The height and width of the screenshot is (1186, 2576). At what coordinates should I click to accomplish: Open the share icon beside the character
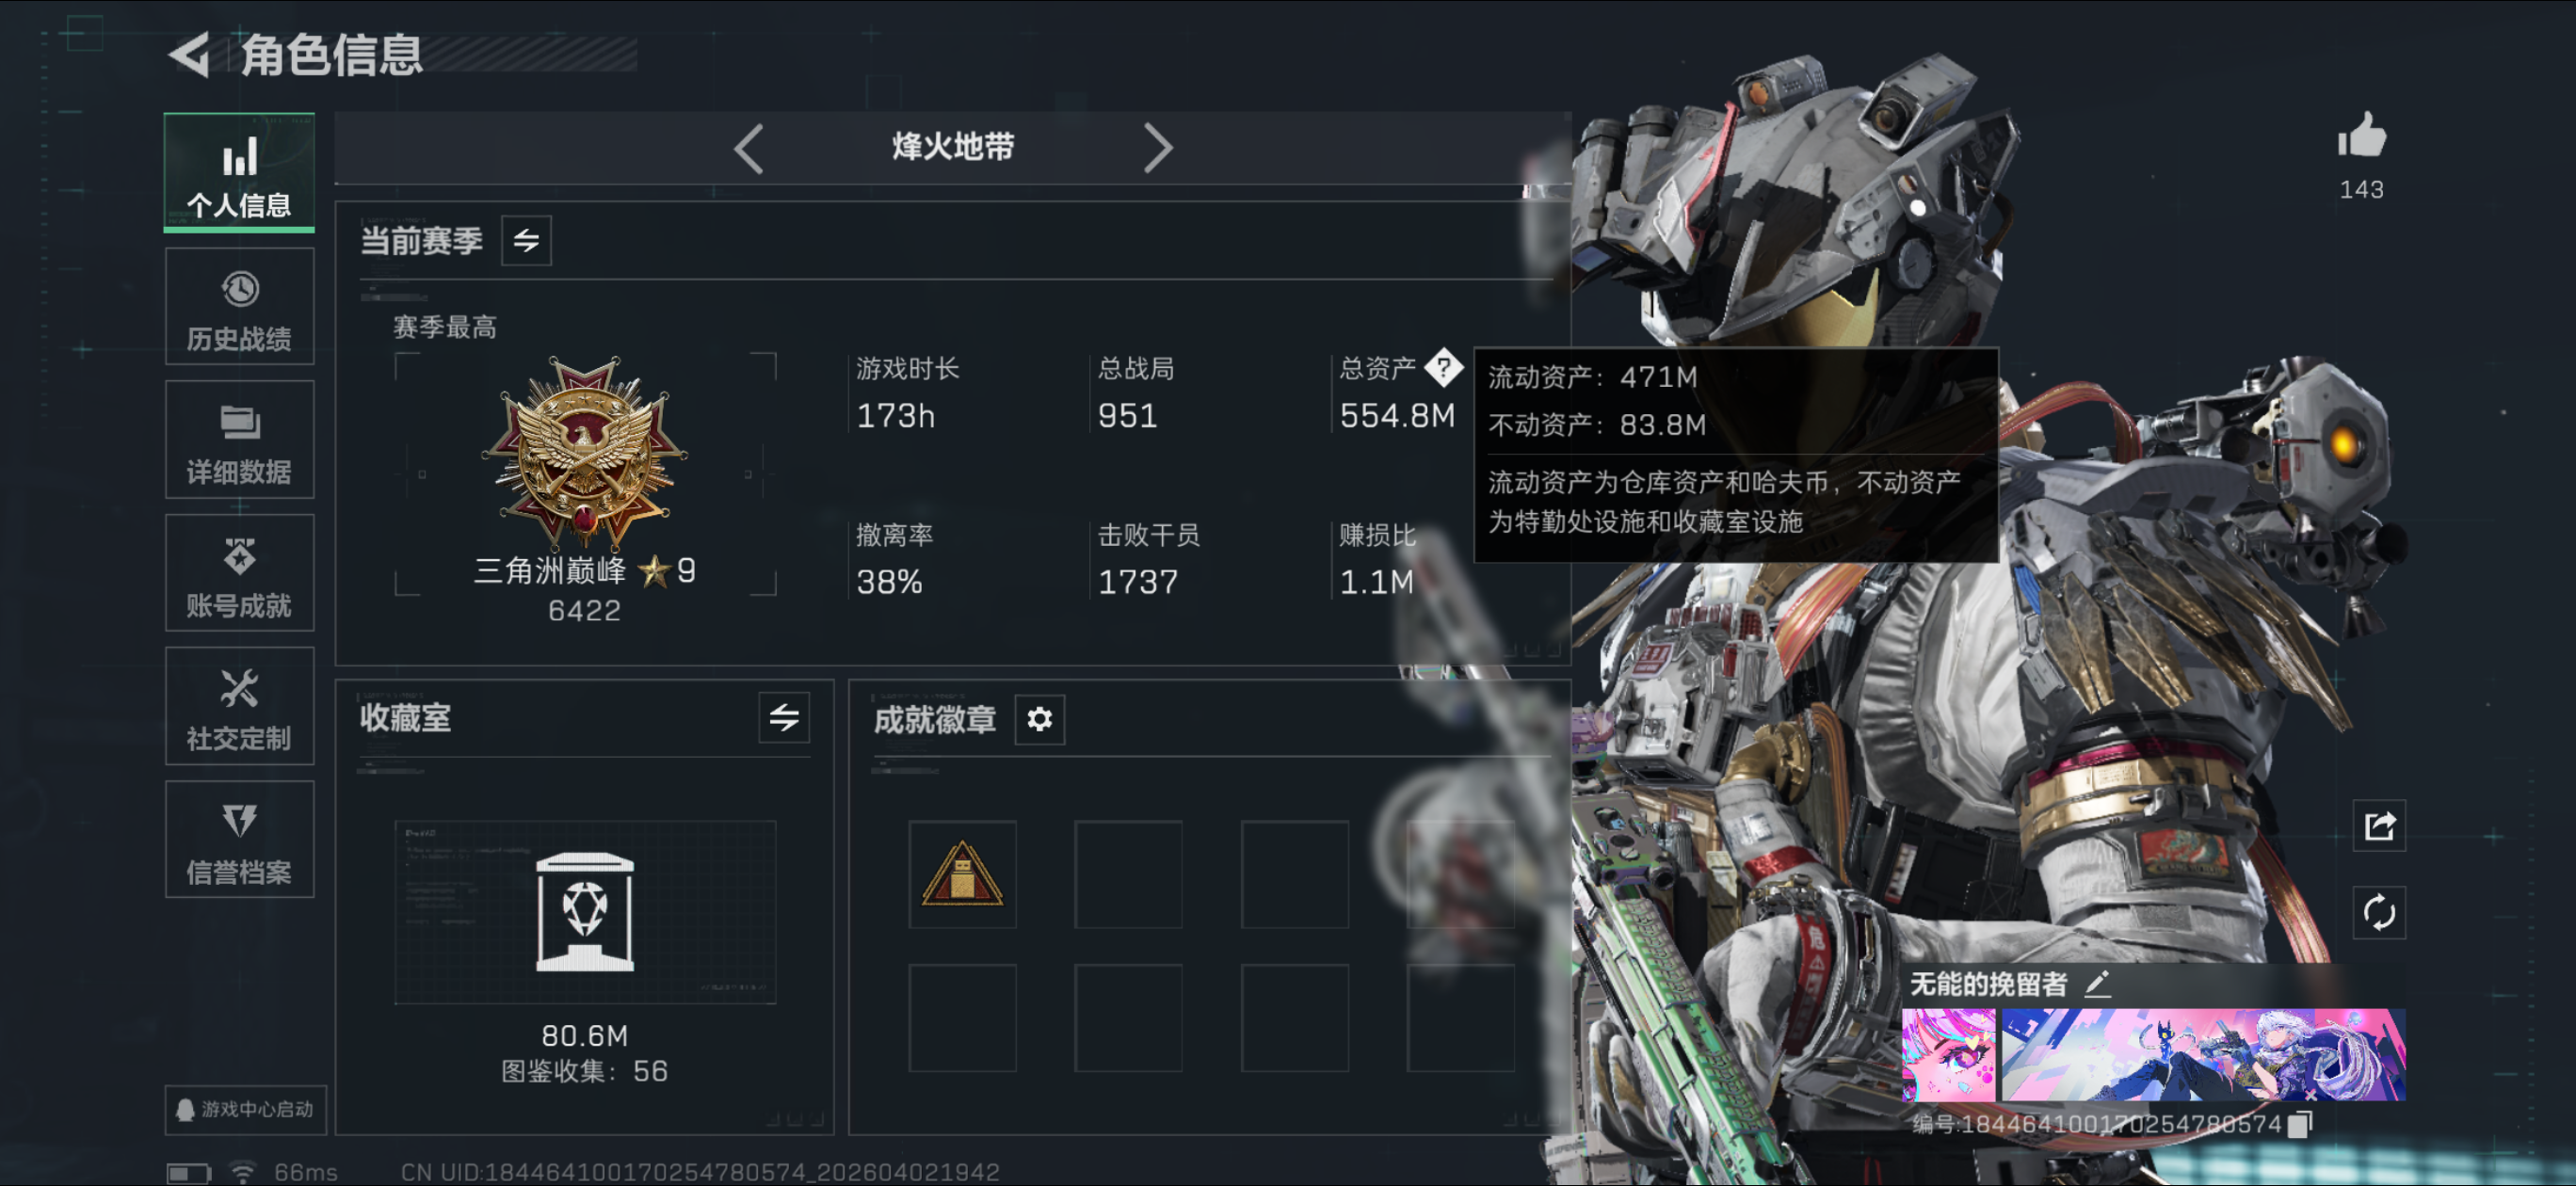point(2379,826)
